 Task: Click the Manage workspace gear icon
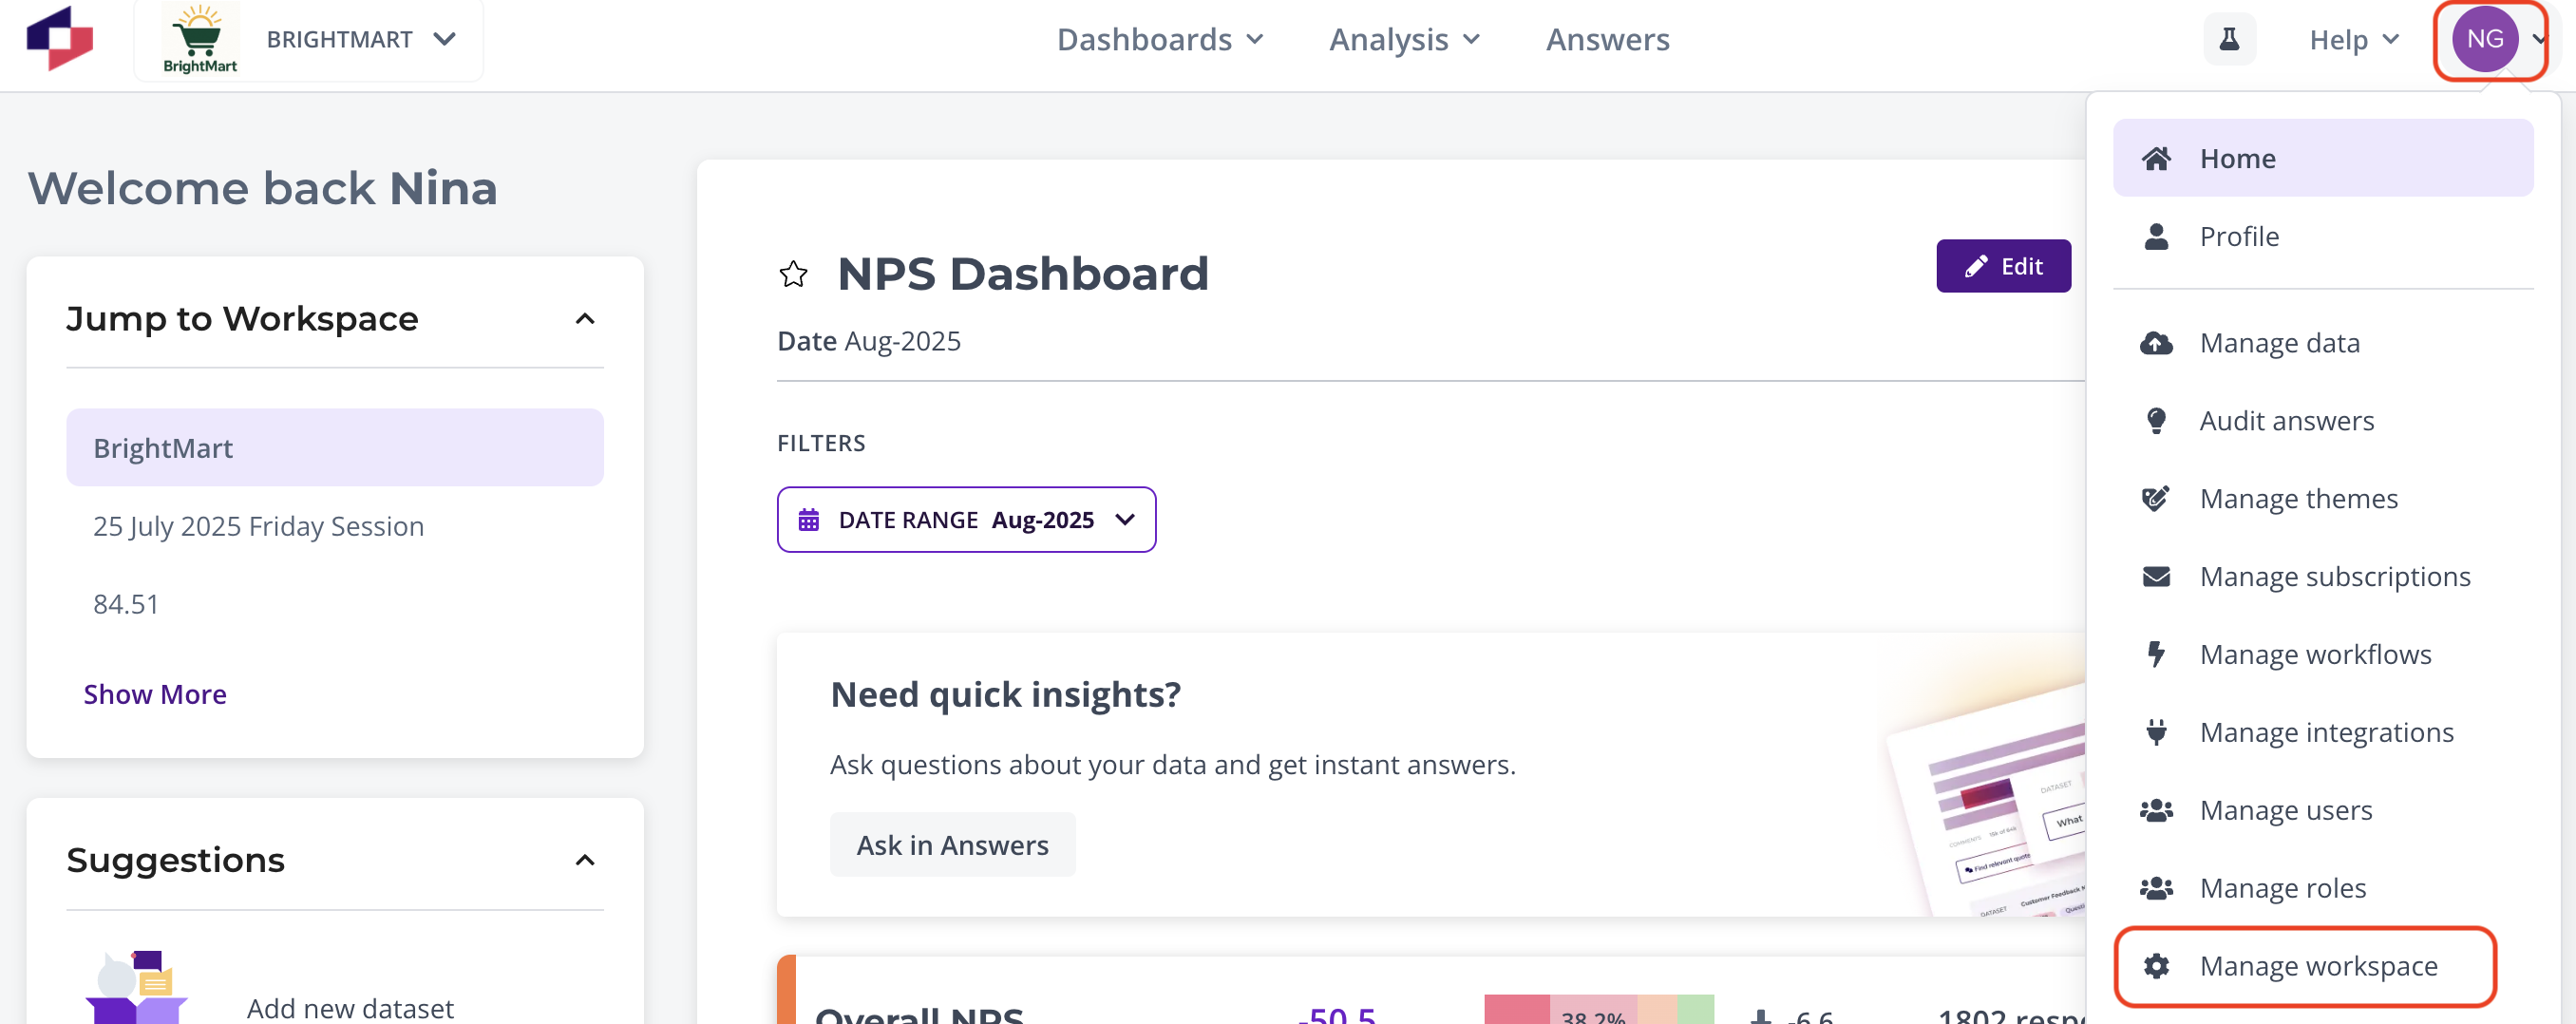tap(2156, 966)
